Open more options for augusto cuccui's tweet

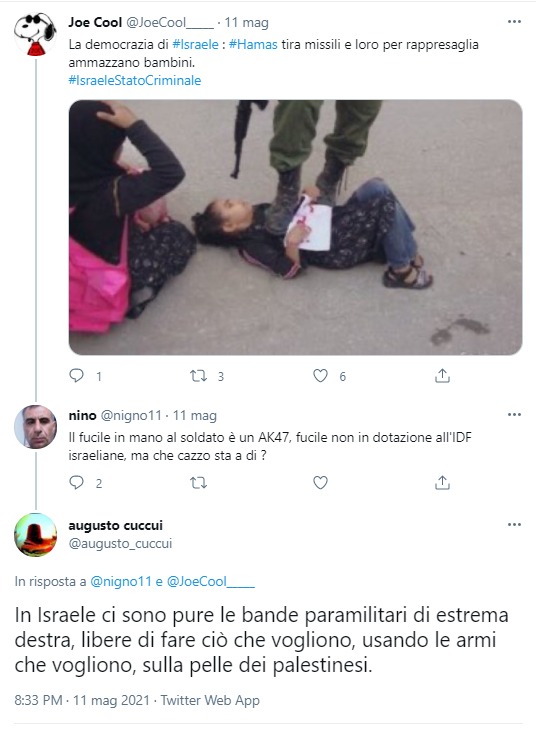tap(514, 524)
